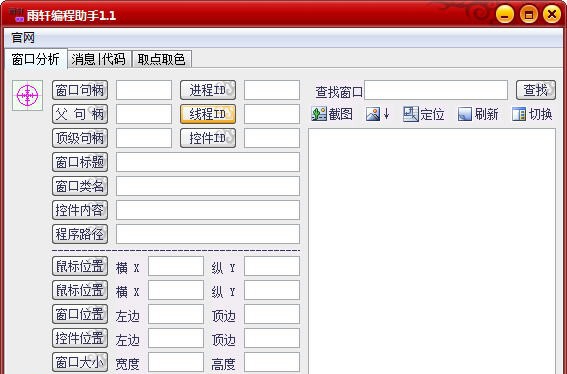The image size is (567, 374).
Task: Click the 窗口标题 button
Action: [x=80, y=162]
